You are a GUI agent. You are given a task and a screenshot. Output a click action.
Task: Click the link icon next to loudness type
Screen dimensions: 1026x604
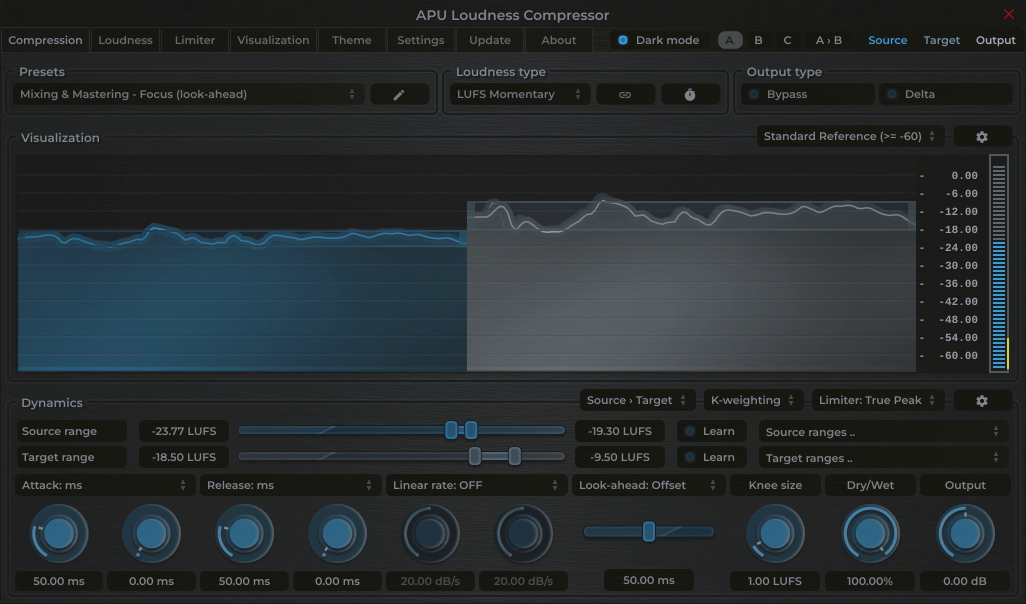[625, 94]
